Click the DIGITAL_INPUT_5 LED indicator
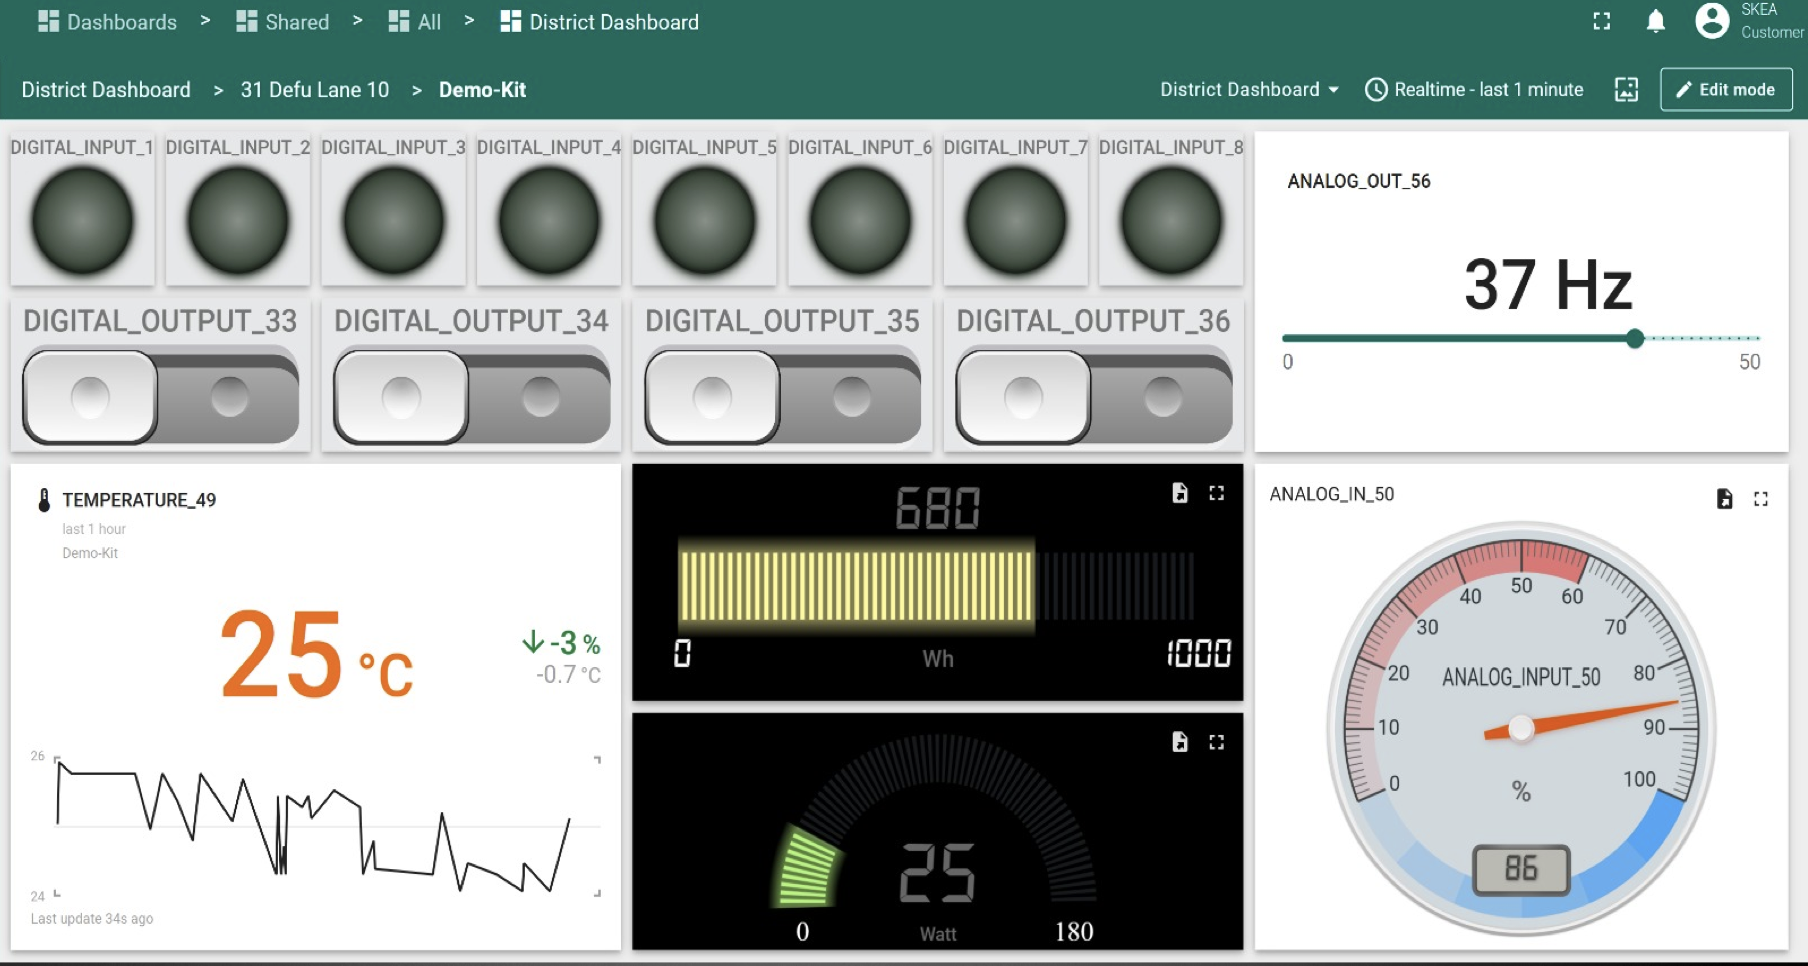Viewport: 1808px width, 966px height. click(x=705, y=221)
